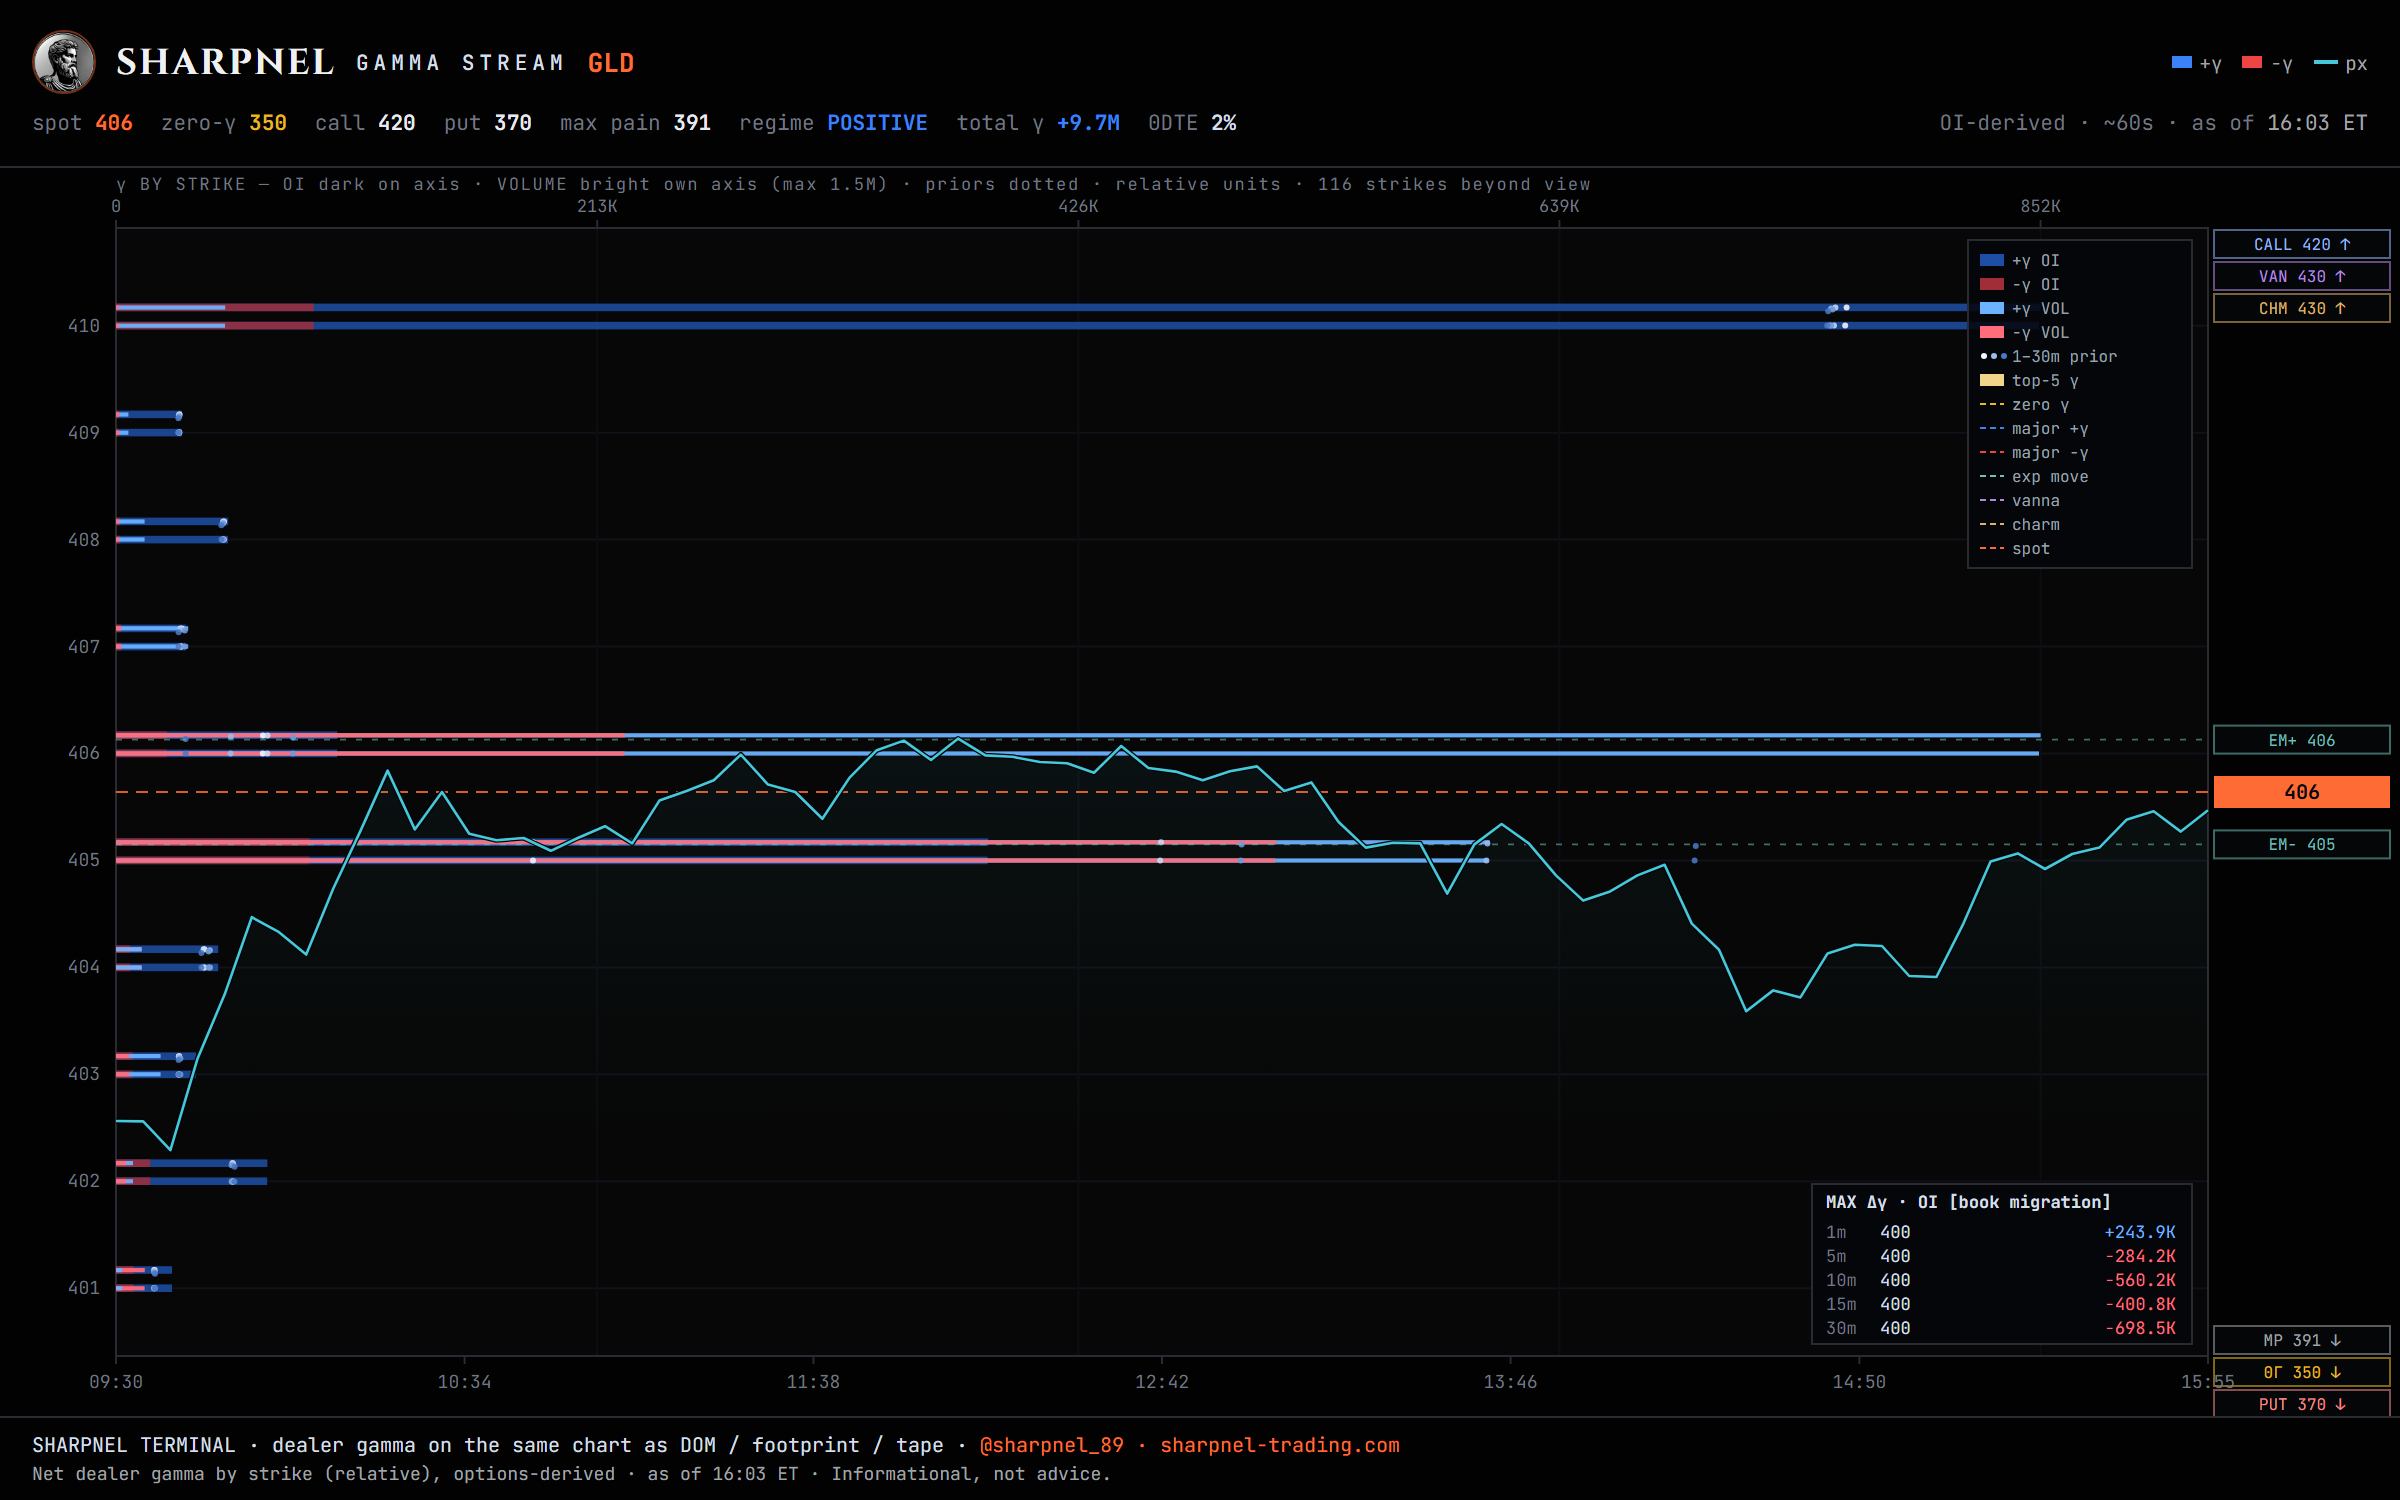Click the 408 strike axis label

(83, 540)
